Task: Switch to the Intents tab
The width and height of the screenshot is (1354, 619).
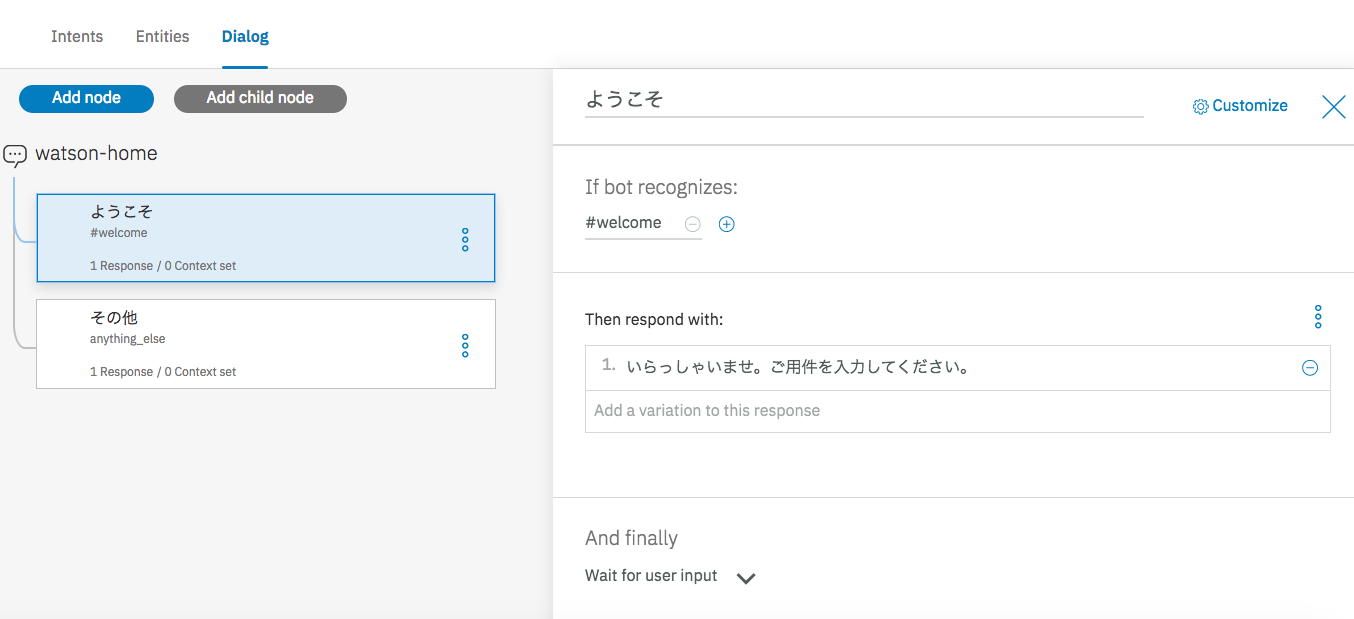Action: (x=77, y=36)
